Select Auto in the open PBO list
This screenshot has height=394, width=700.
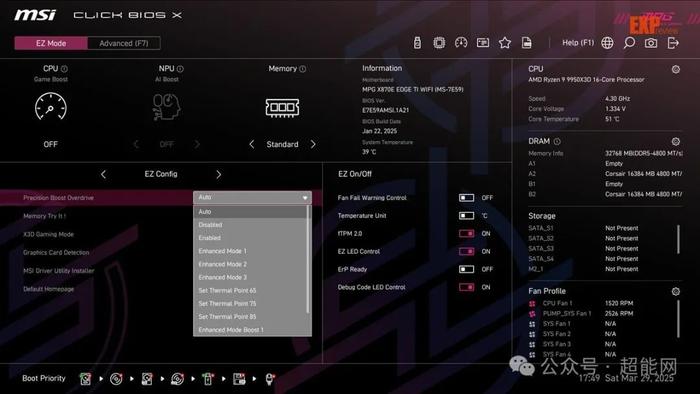pos(250,212)
